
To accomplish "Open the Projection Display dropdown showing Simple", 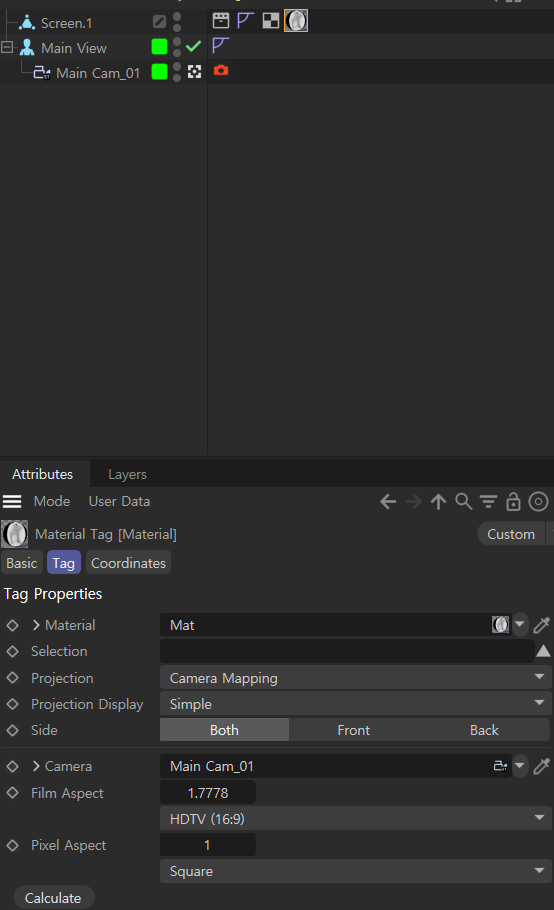I will [x=356, y=703].
